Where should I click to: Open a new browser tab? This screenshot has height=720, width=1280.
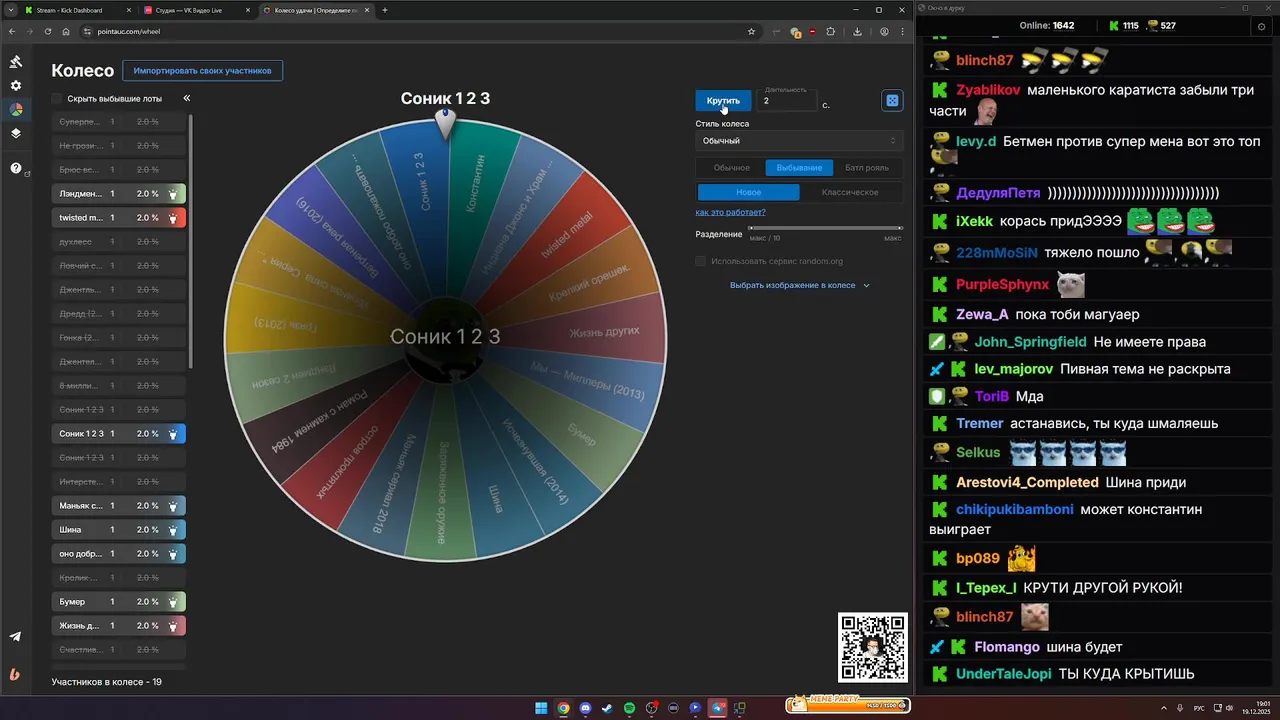[385, 10]
